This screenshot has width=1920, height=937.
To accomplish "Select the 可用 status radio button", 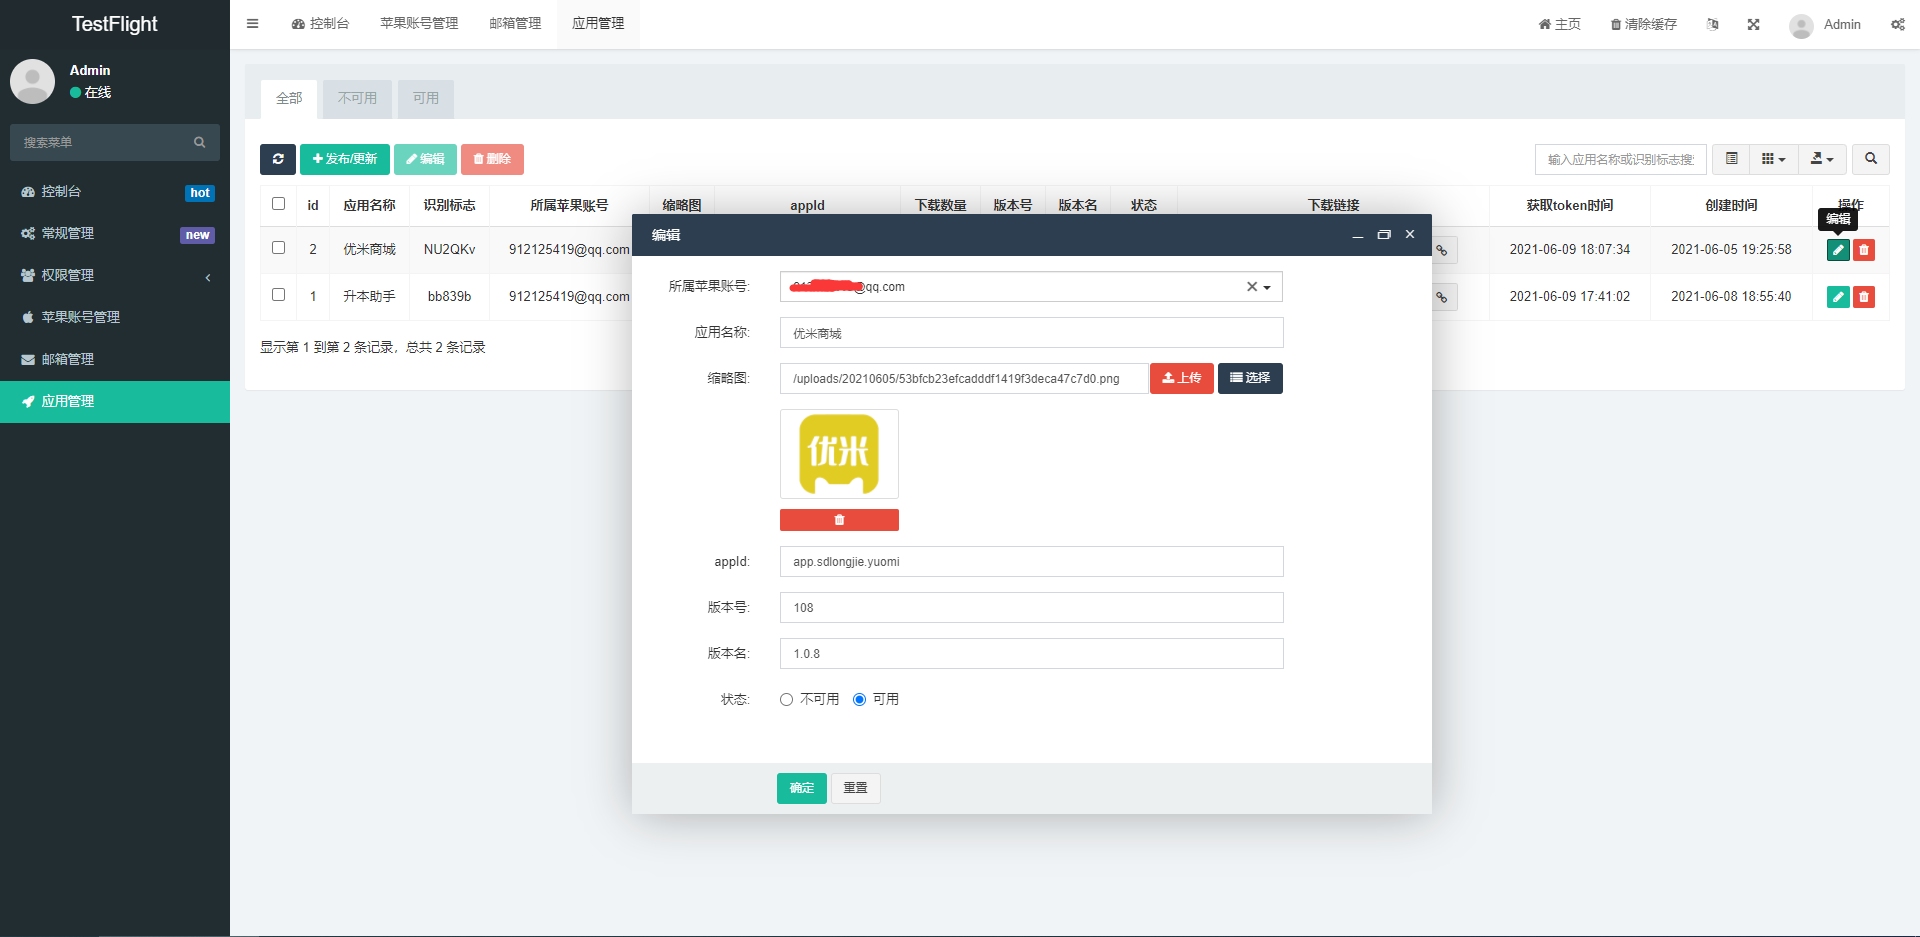I will 859,700.
